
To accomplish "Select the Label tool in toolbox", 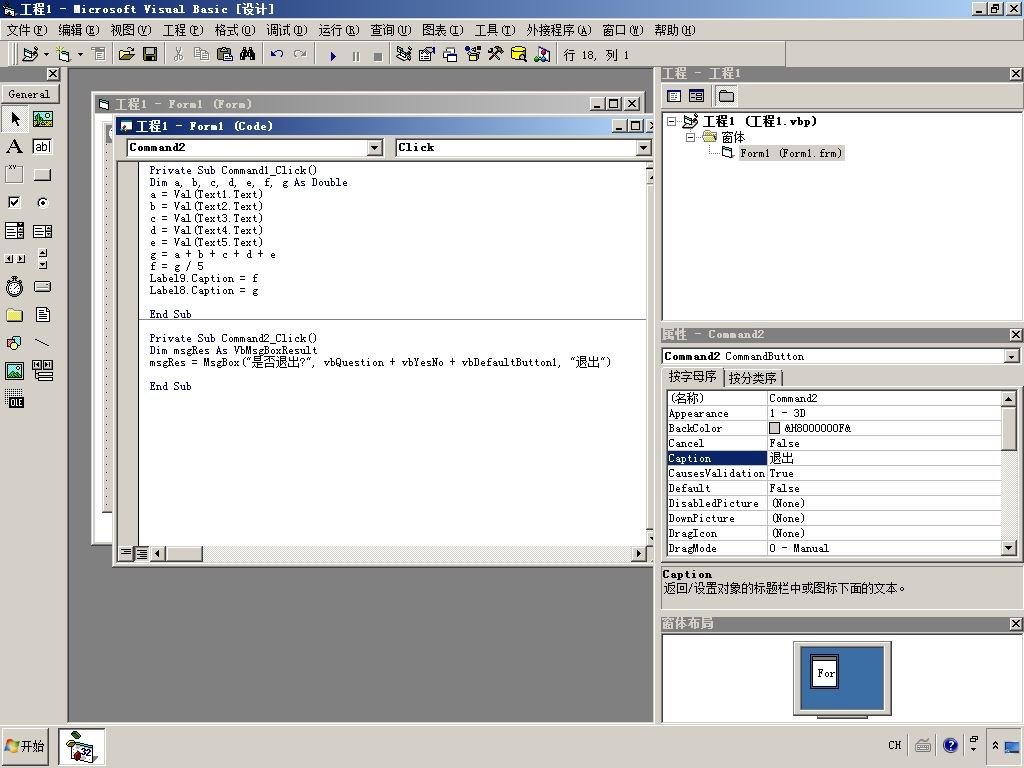I will [x=14, y=146].
